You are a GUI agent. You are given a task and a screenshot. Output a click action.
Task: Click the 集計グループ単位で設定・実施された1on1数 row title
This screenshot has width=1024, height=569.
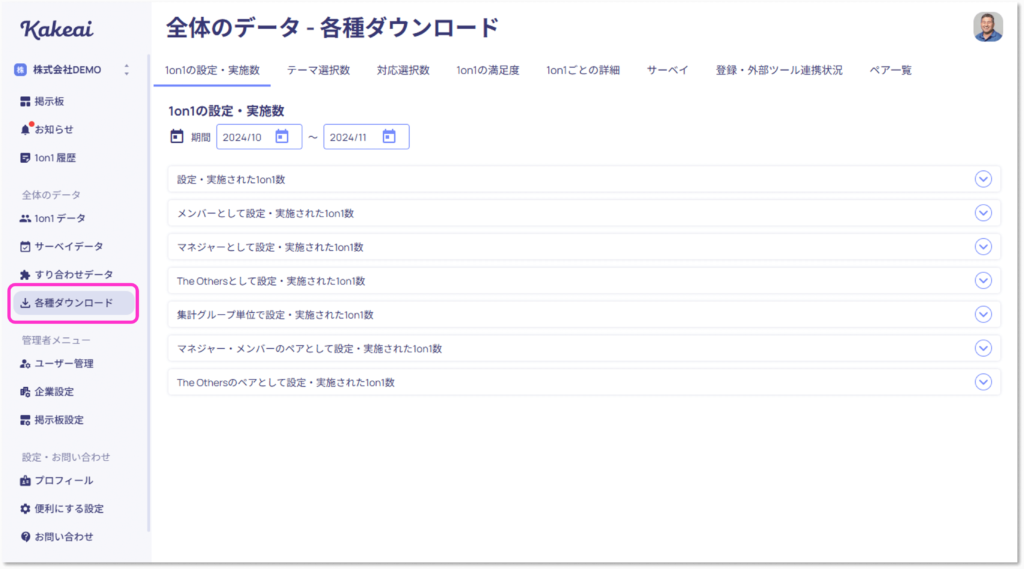click(x=275, y=314)
